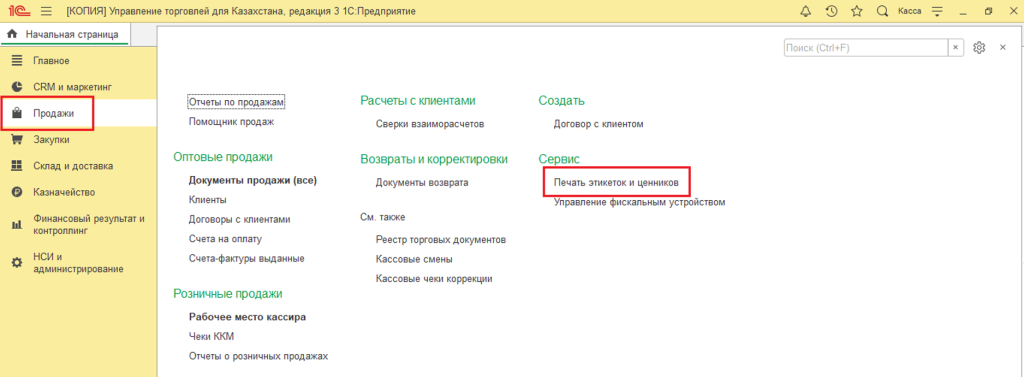The width and height of the screenshot is (1024, 377).
Task: Click the Оптовые продажи heading
Action: (x=223, y=157)
